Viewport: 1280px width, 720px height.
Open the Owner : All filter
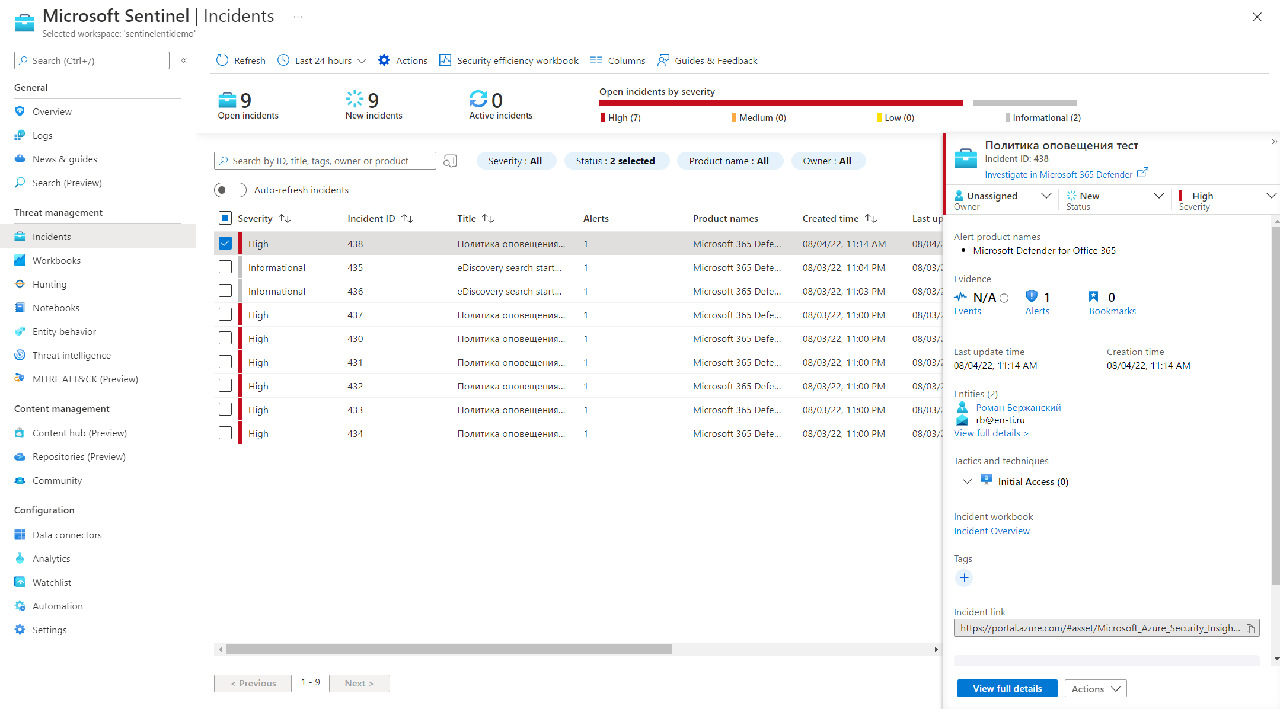[828, 161]
